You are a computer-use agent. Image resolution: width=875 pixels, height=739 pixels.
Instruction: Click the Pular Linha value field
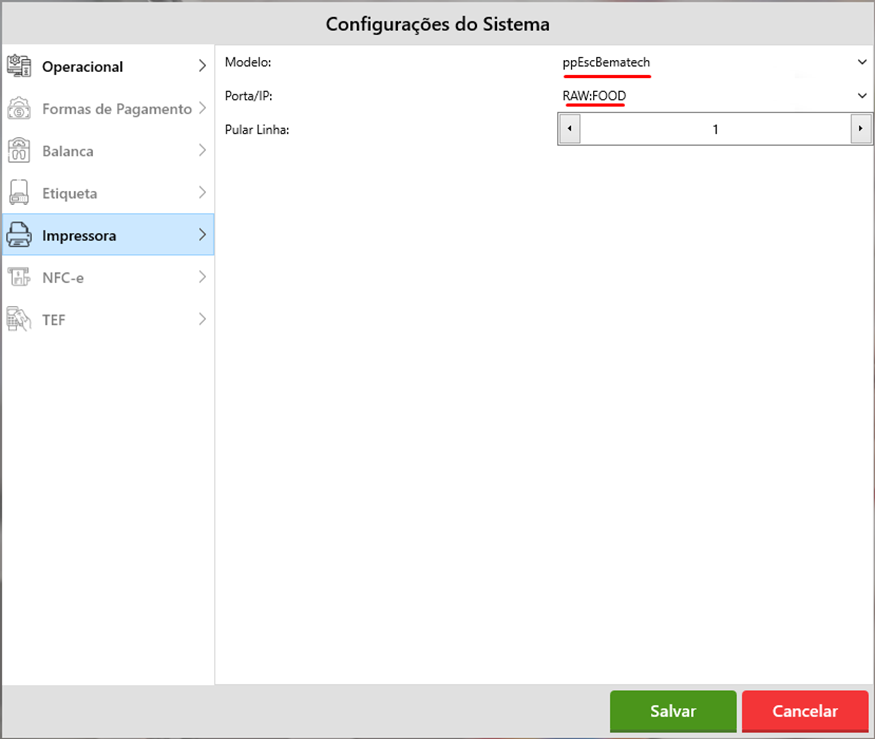(x=714, y=129)
